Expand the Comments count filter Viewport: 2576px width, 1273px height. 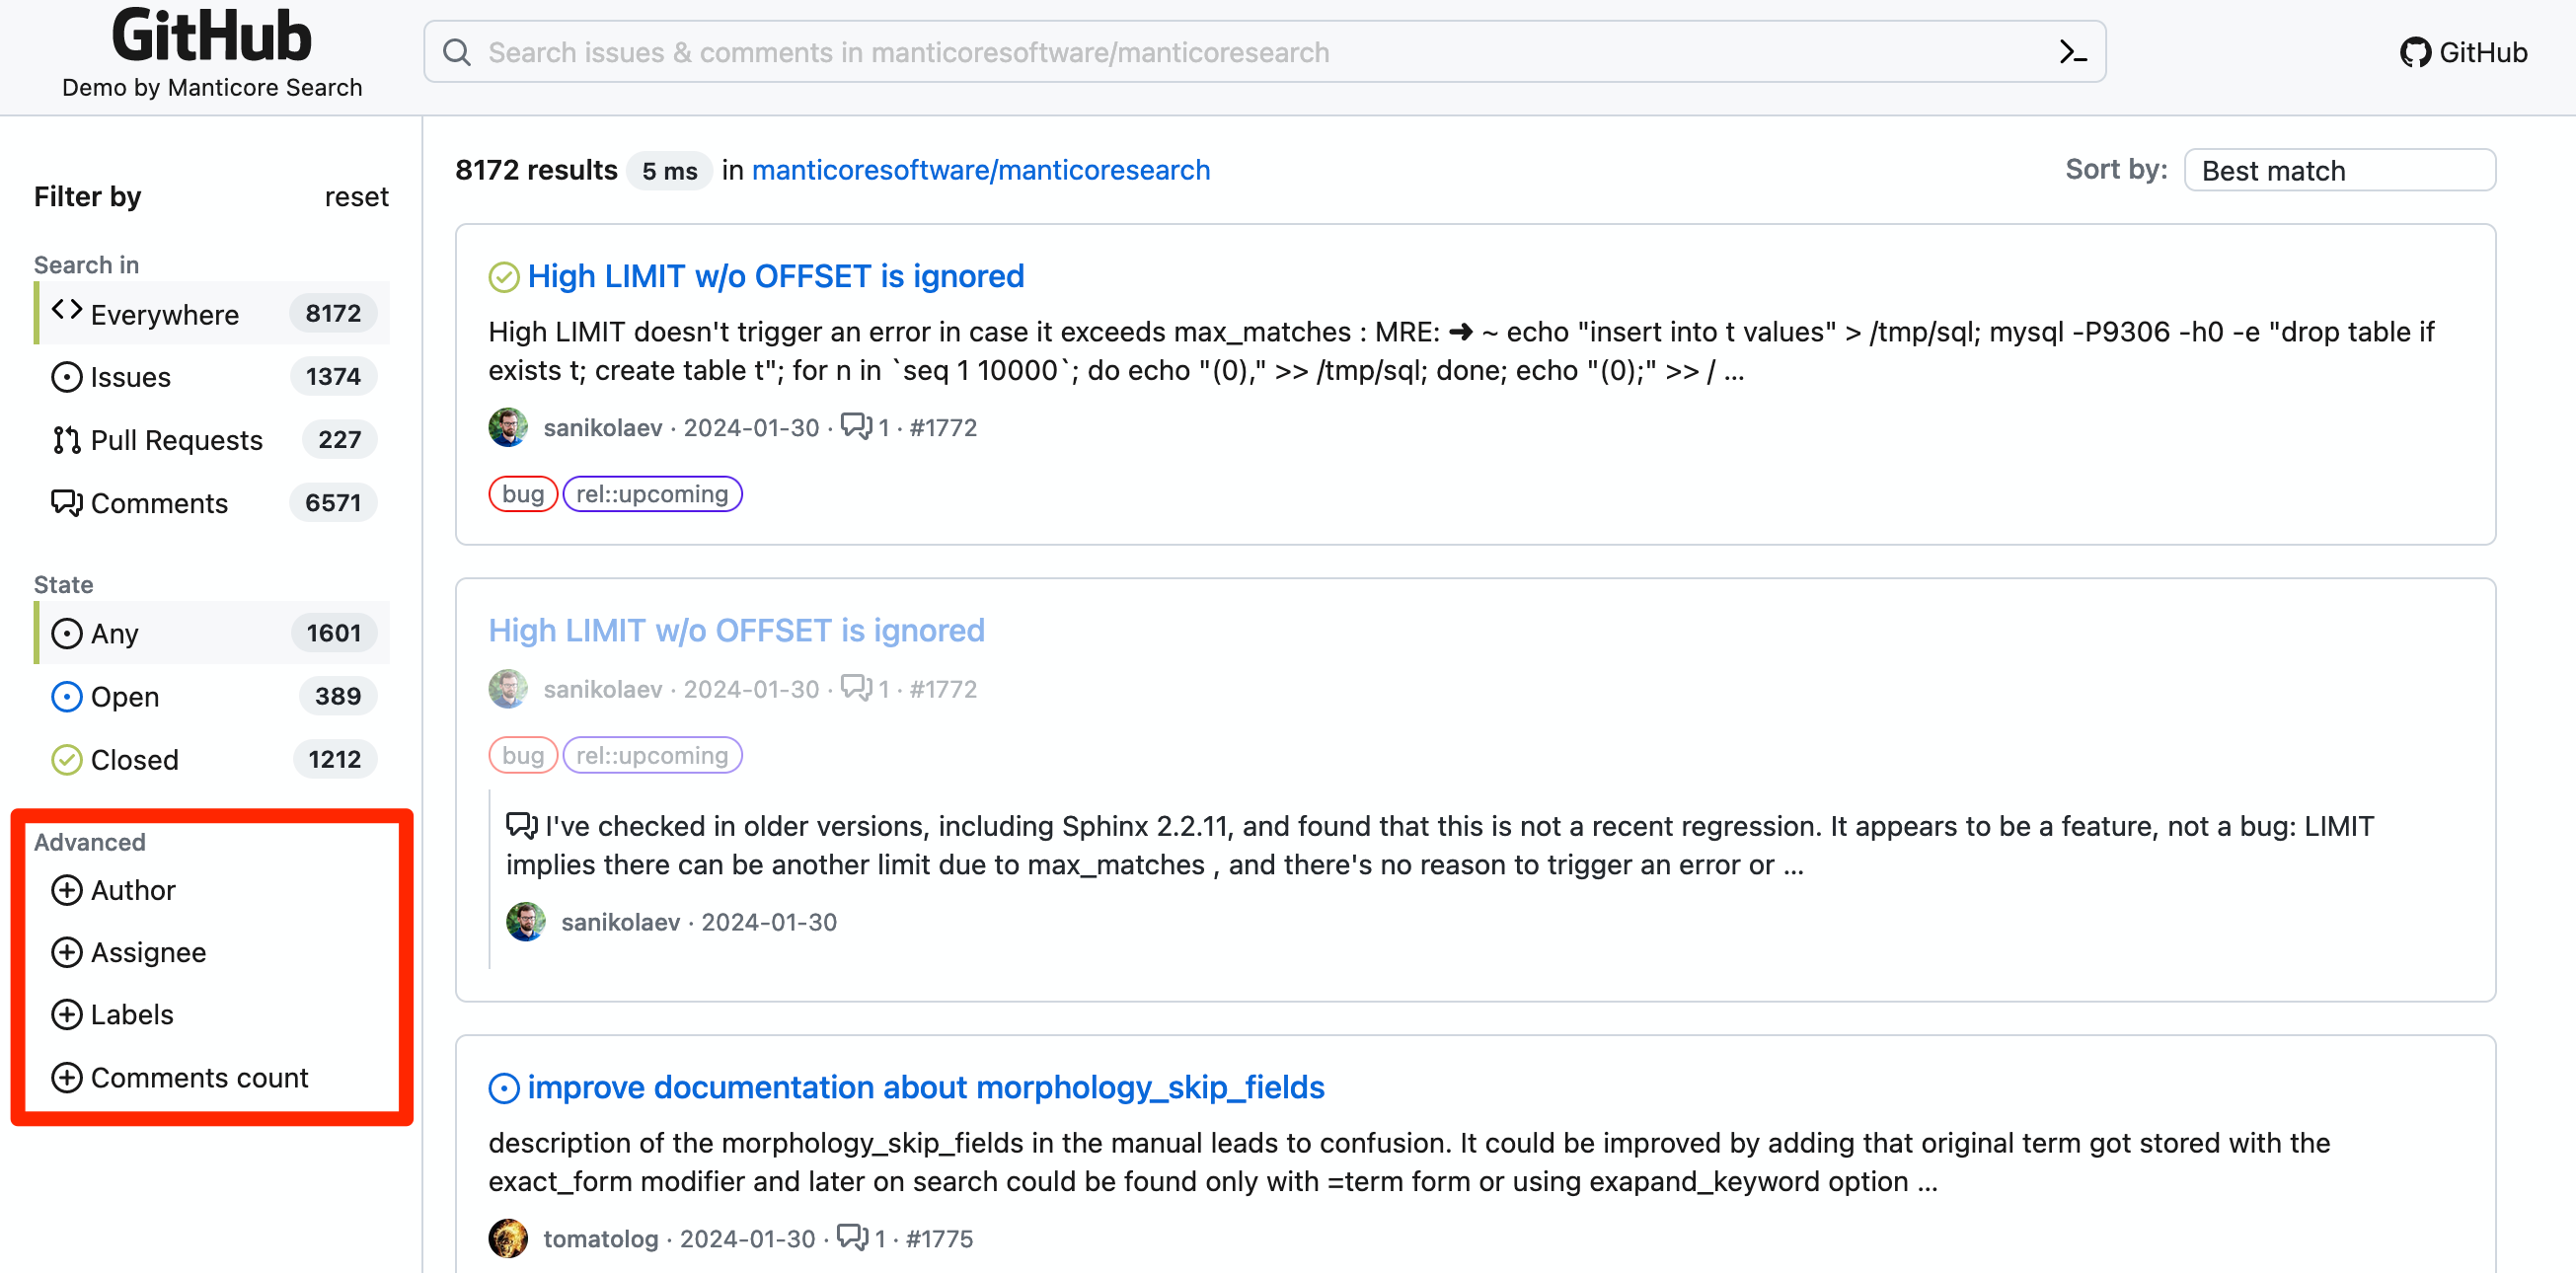pos(180,1077)
